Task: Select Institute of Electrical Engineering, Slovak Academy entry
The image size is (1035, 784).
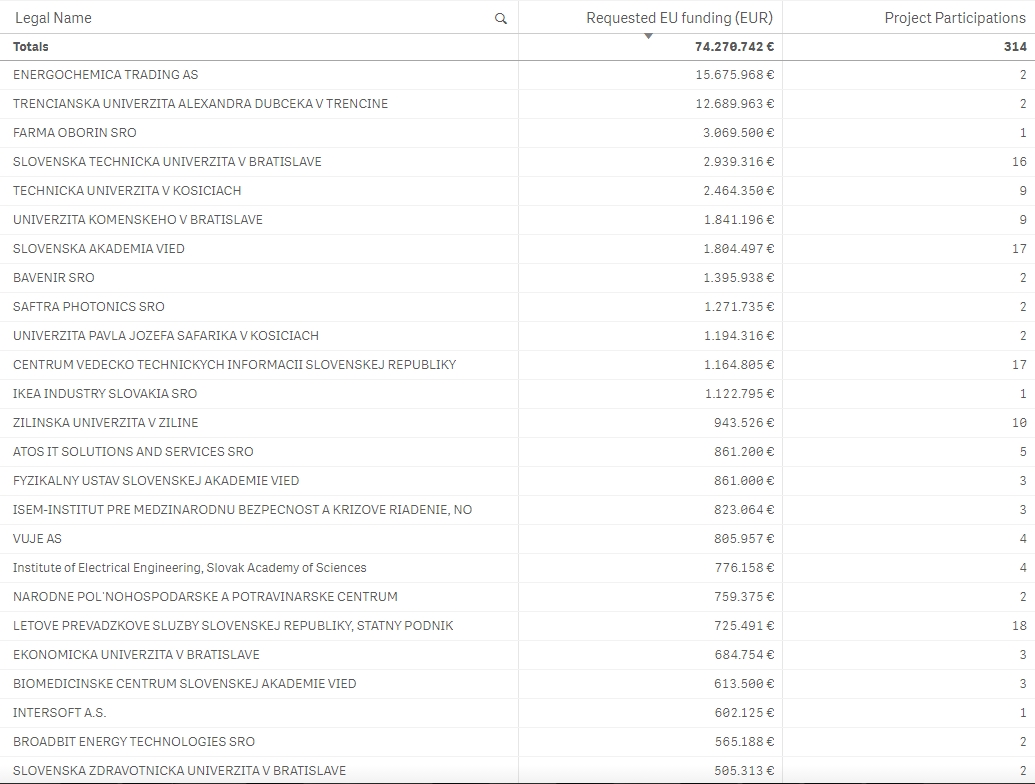Action: point(189,568)
